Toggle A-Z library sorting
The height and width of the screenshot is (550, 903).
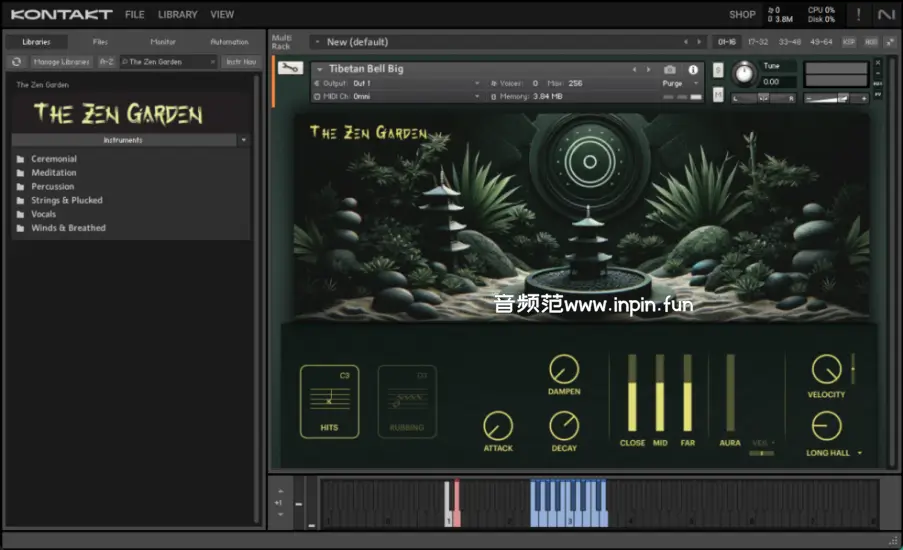coord(106,62)
